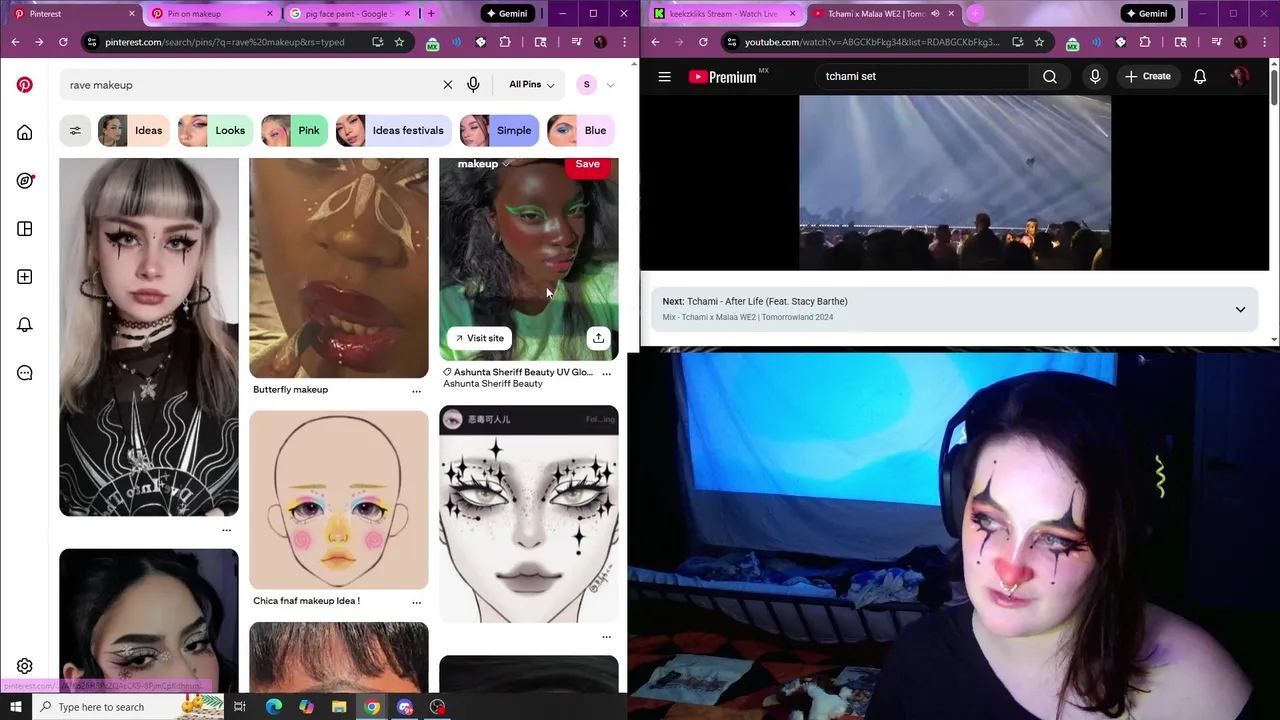Open Task View on taskbar
Image resolution: width=1280 pixels, height=720 pixels.
tap(240, 707)
